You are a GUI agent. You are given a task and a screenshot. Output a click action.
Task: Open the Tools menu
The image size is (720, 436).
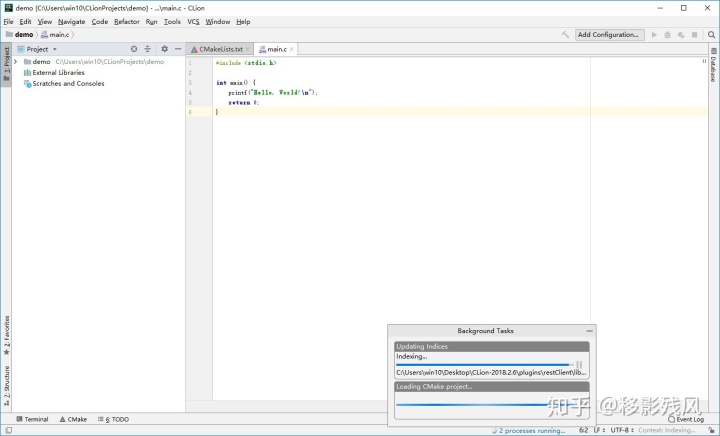coord(172,22)
